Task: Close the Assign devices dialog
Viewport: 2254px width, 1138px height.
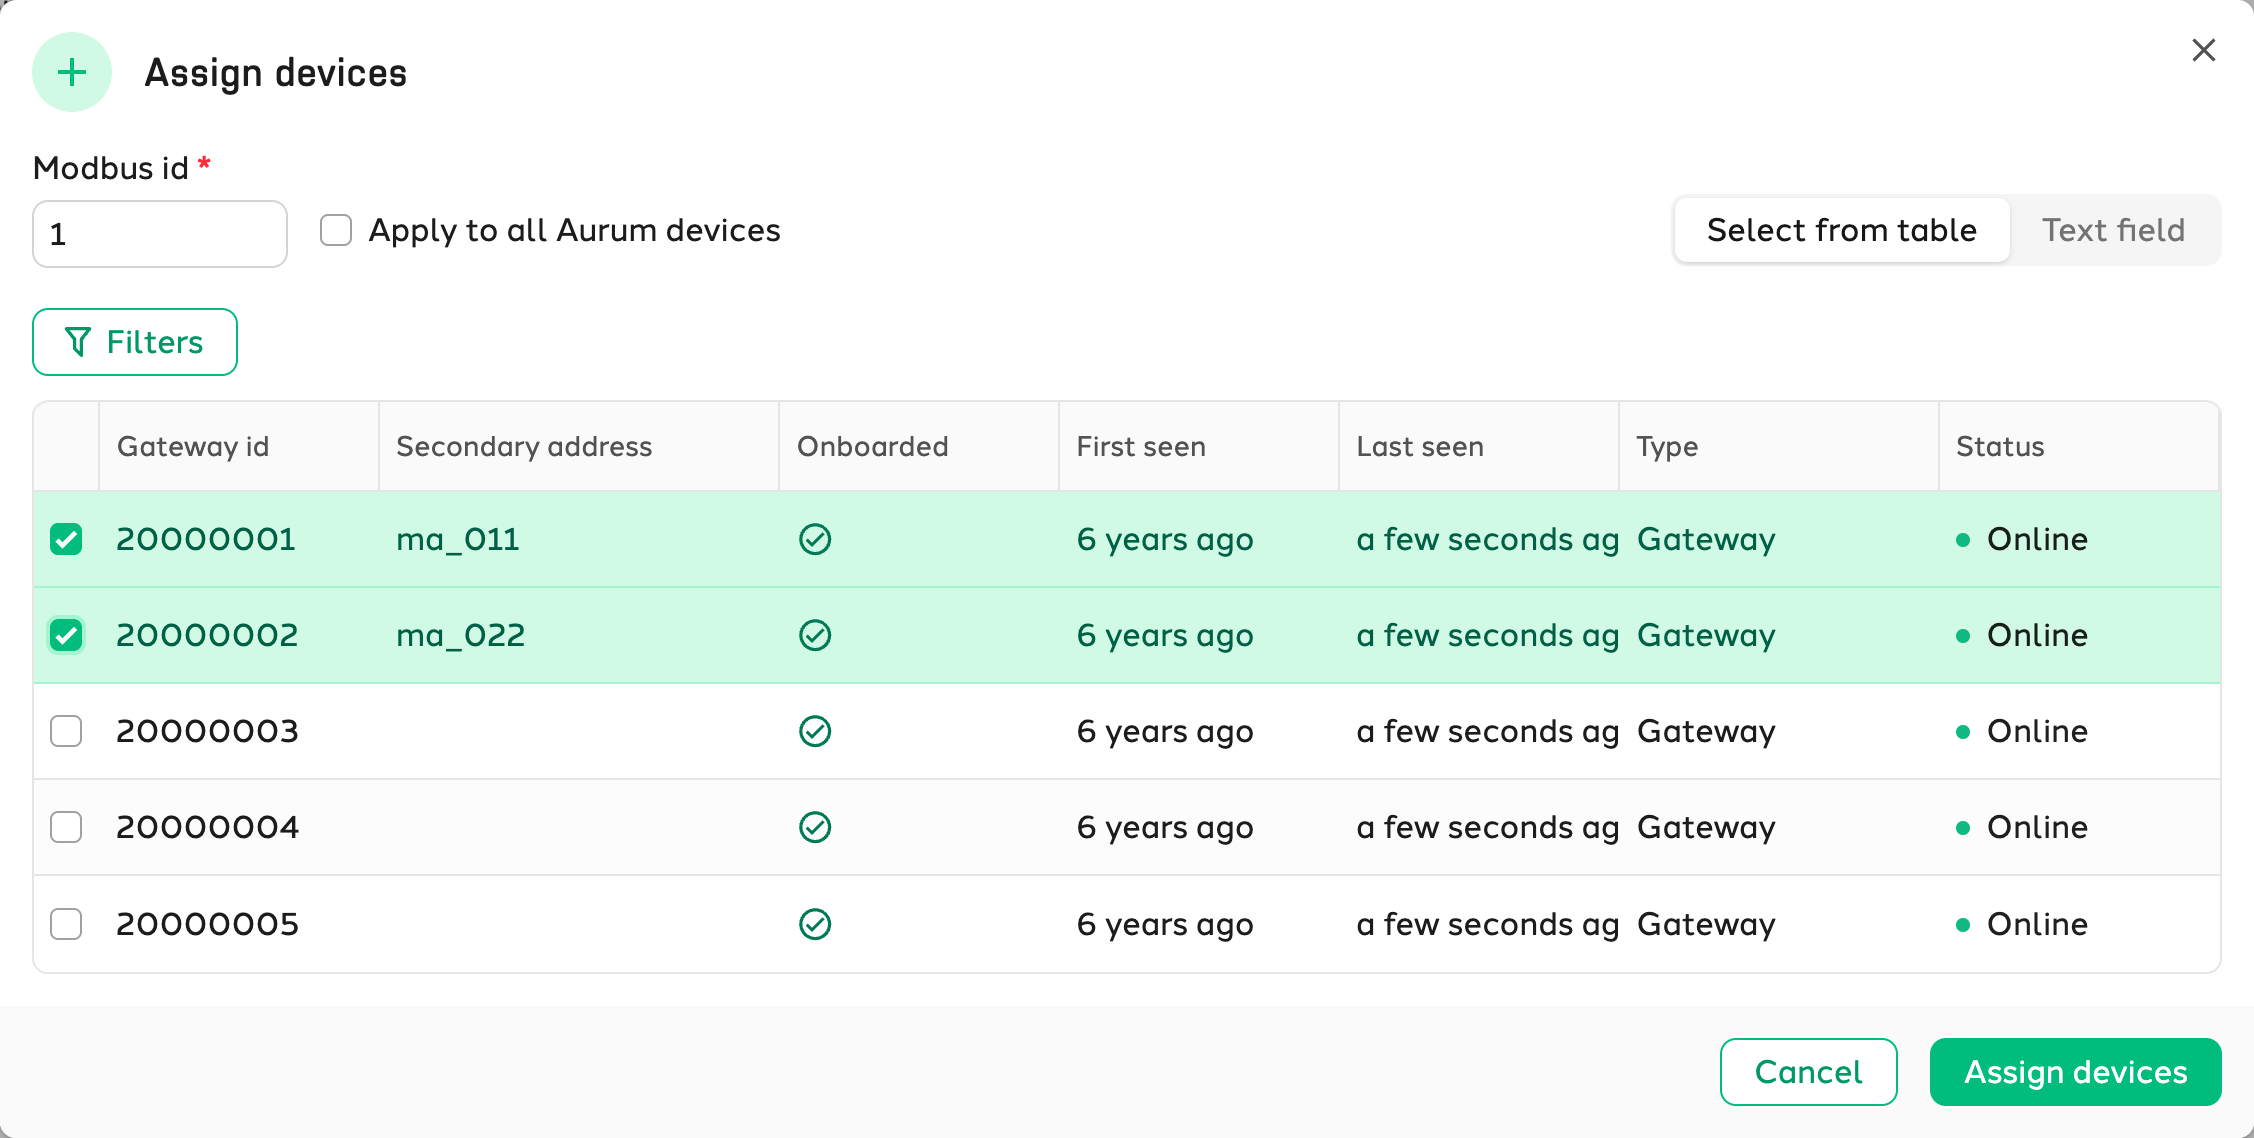Action: pyautogui.click(x=2203, y=50)
